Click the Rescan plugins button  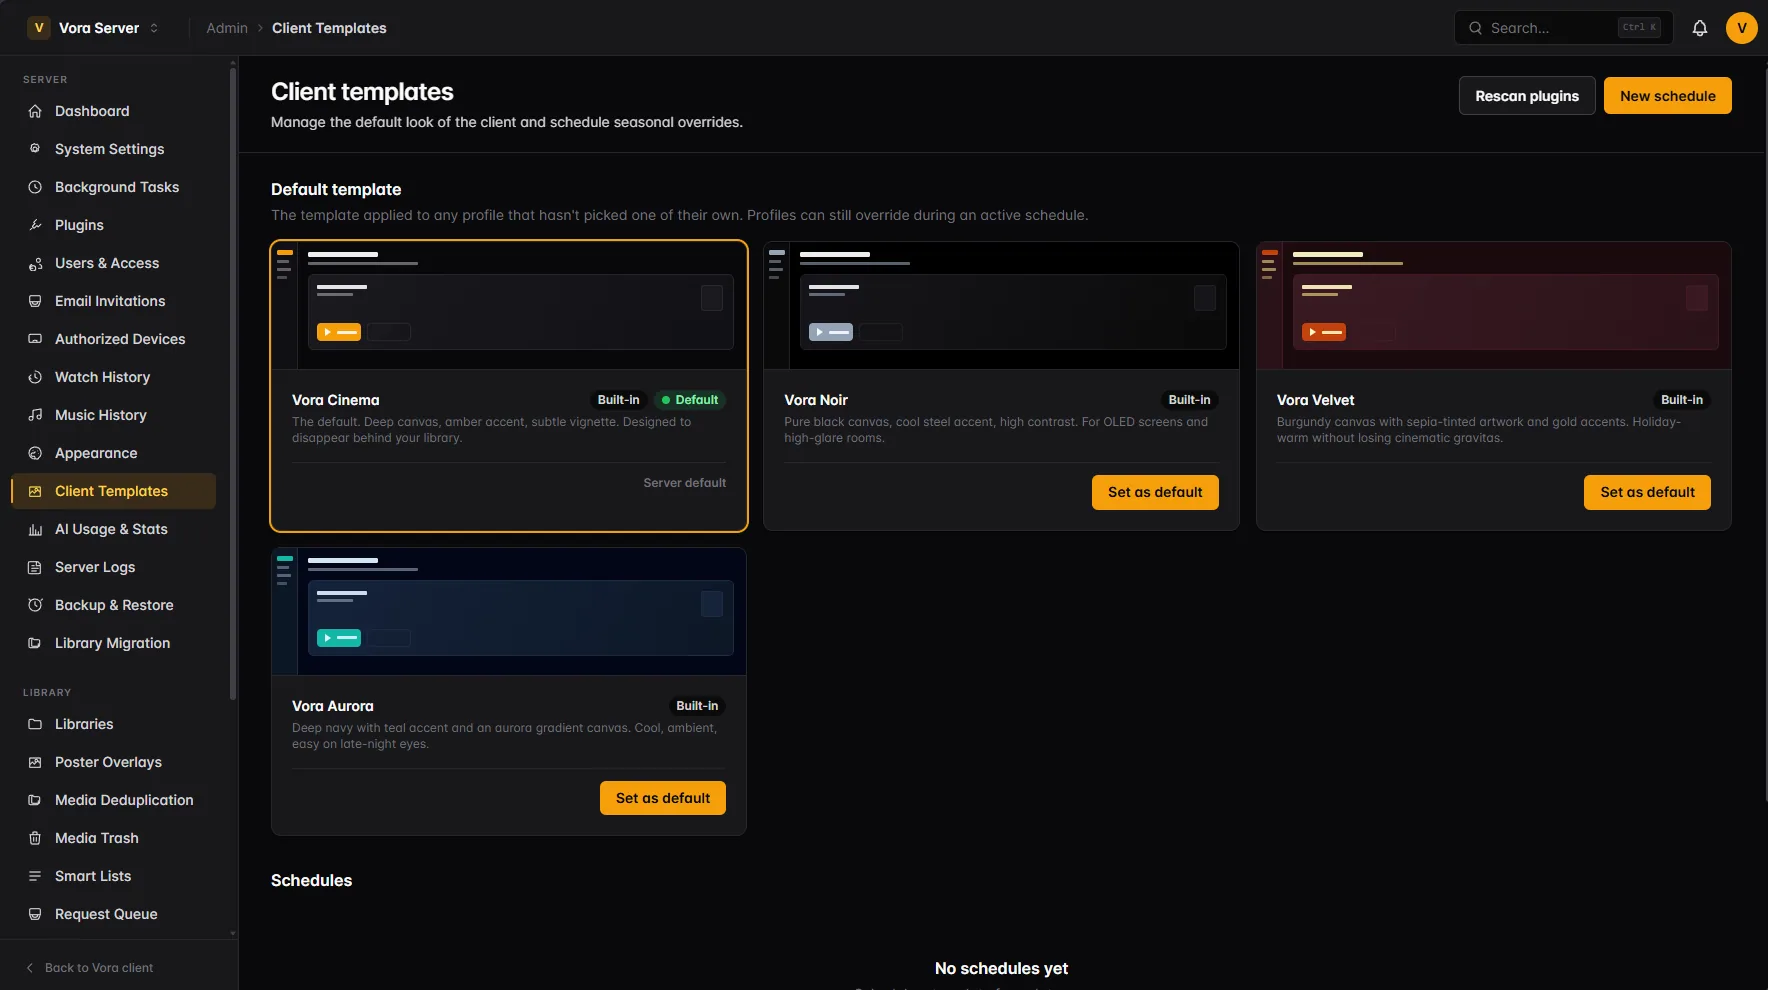(1527, 96)
